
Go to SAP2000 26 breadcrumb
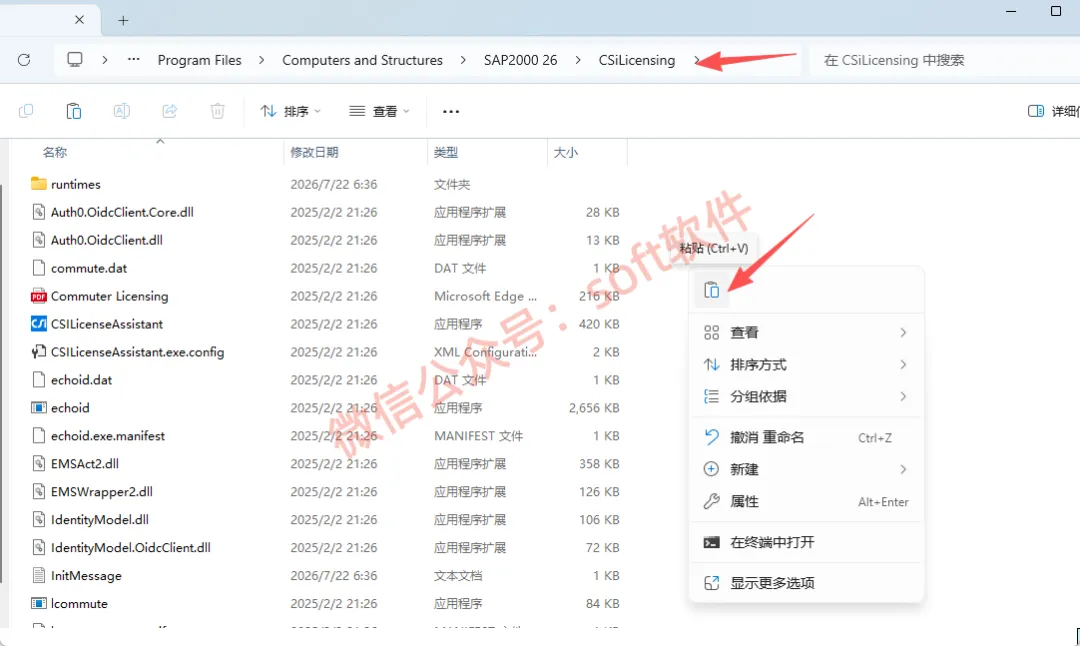tap(520, 60)
